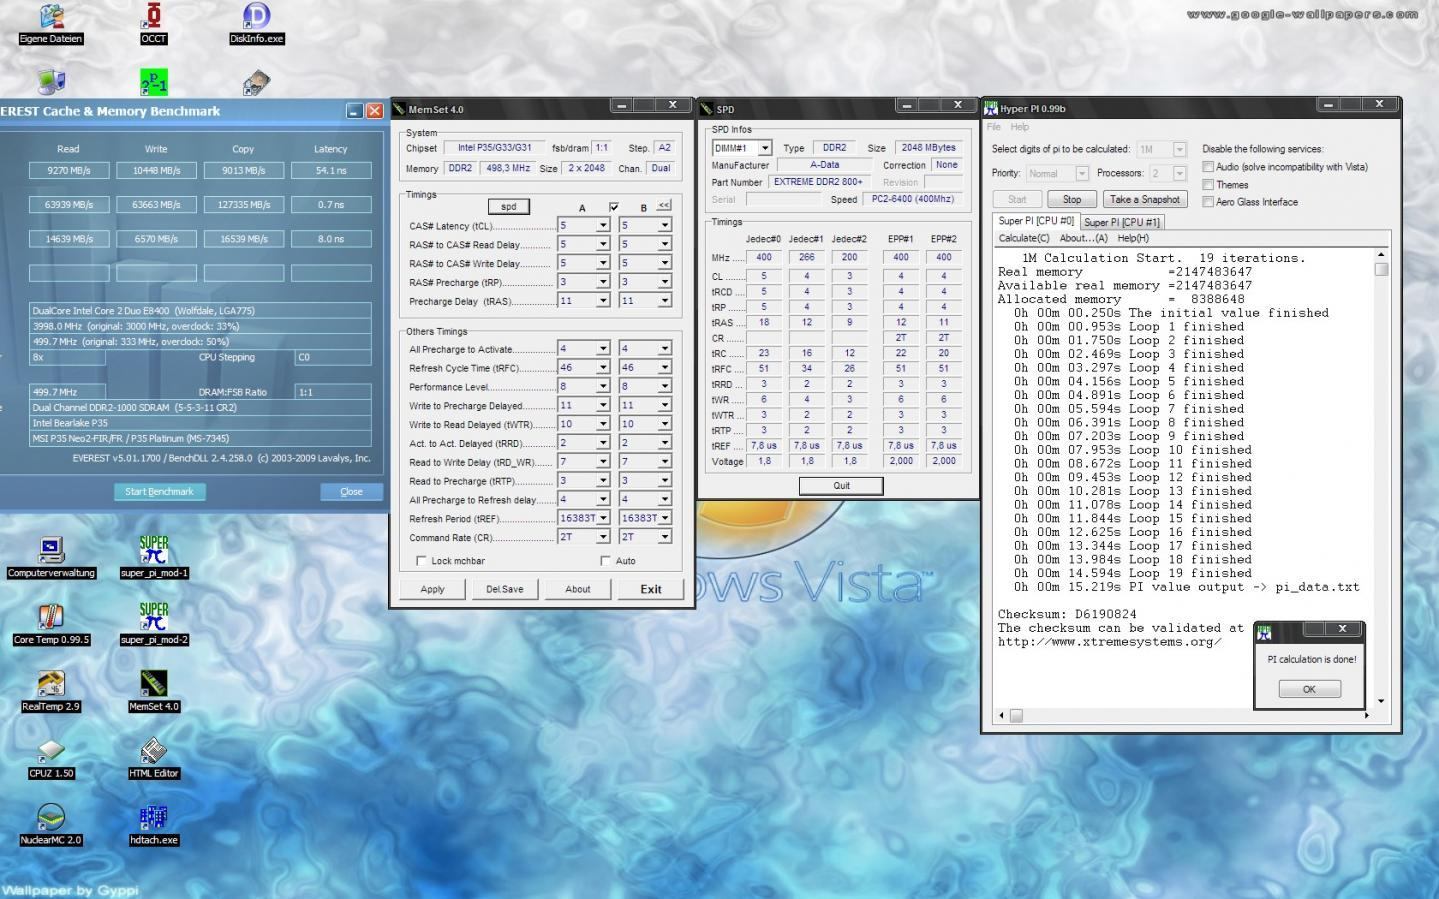Open the About...(A) menu
This screenshot has width=1439, height=899.
[1083, 238]
